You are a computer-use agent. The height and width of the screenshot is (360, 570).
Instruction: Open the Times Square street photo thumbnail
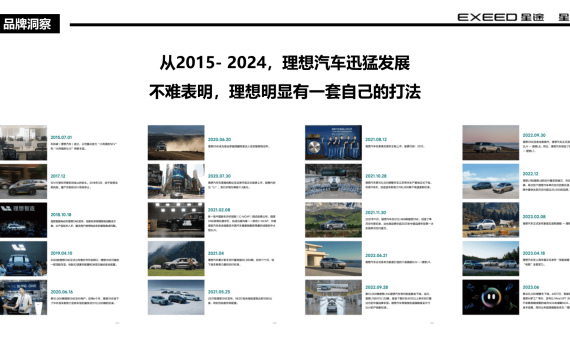pos(176,181)
